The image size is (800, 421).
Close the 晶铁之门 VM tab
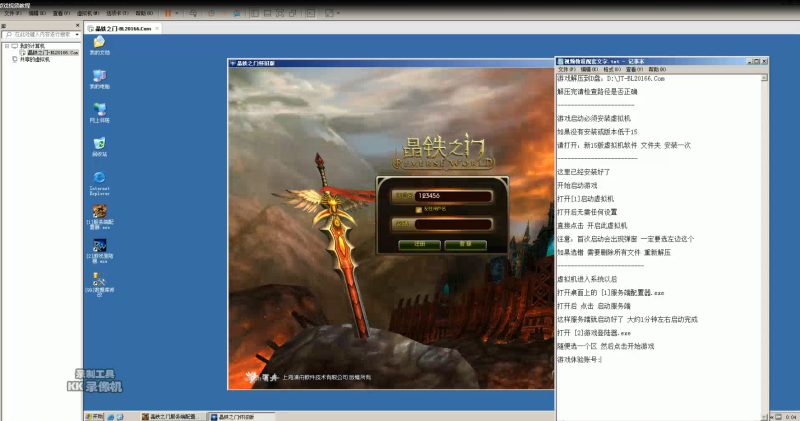click(x=157, y=29)
